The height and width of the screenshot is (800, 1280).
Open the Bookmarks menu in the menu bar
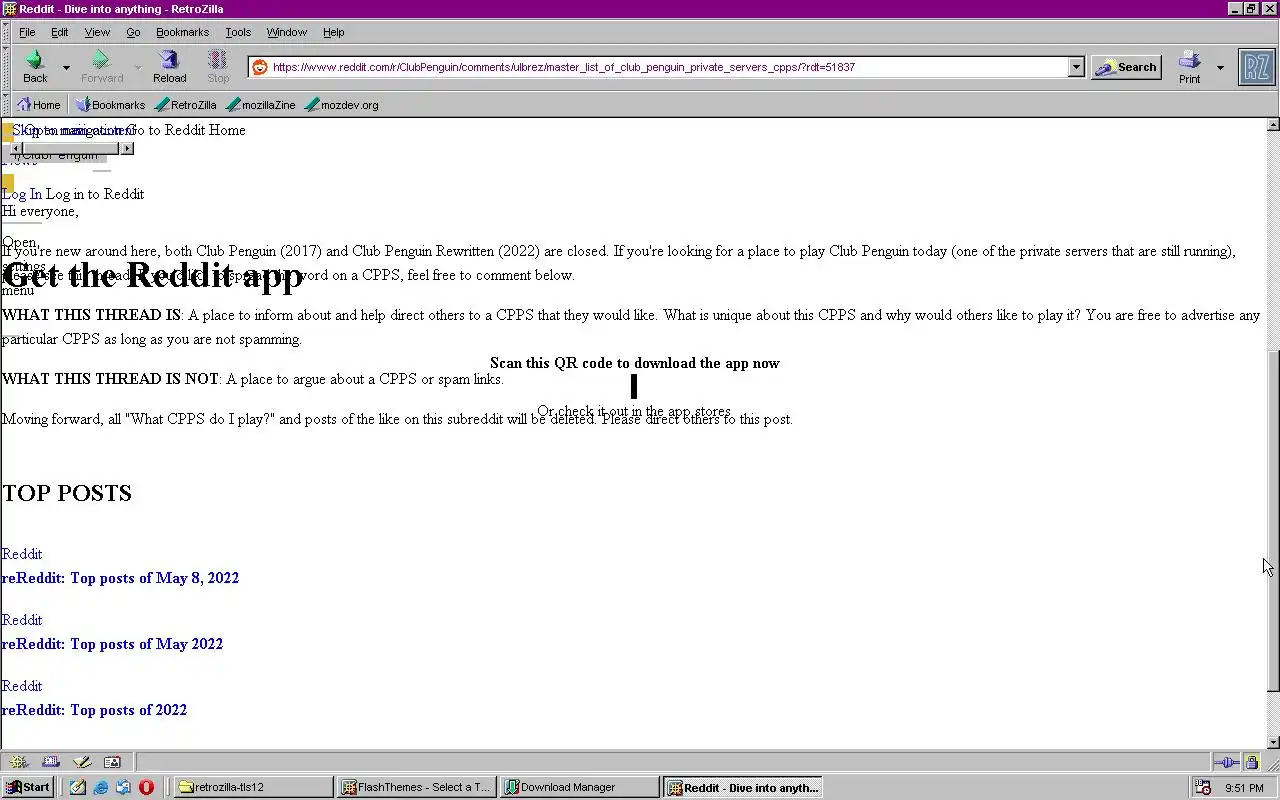pyautogui.click(x=182, y=32)
